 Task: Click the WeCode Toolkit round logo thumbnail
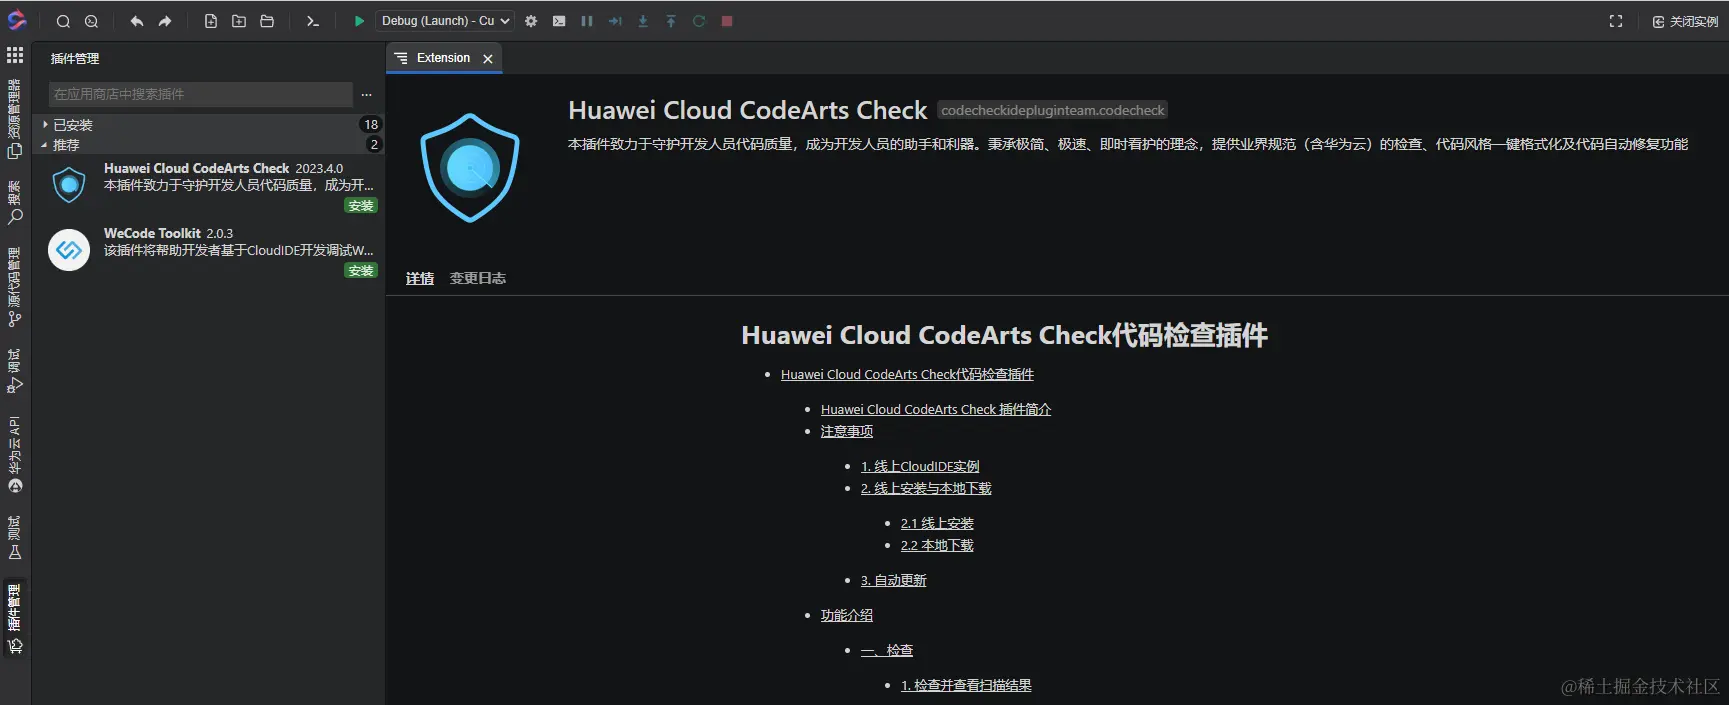69,250
